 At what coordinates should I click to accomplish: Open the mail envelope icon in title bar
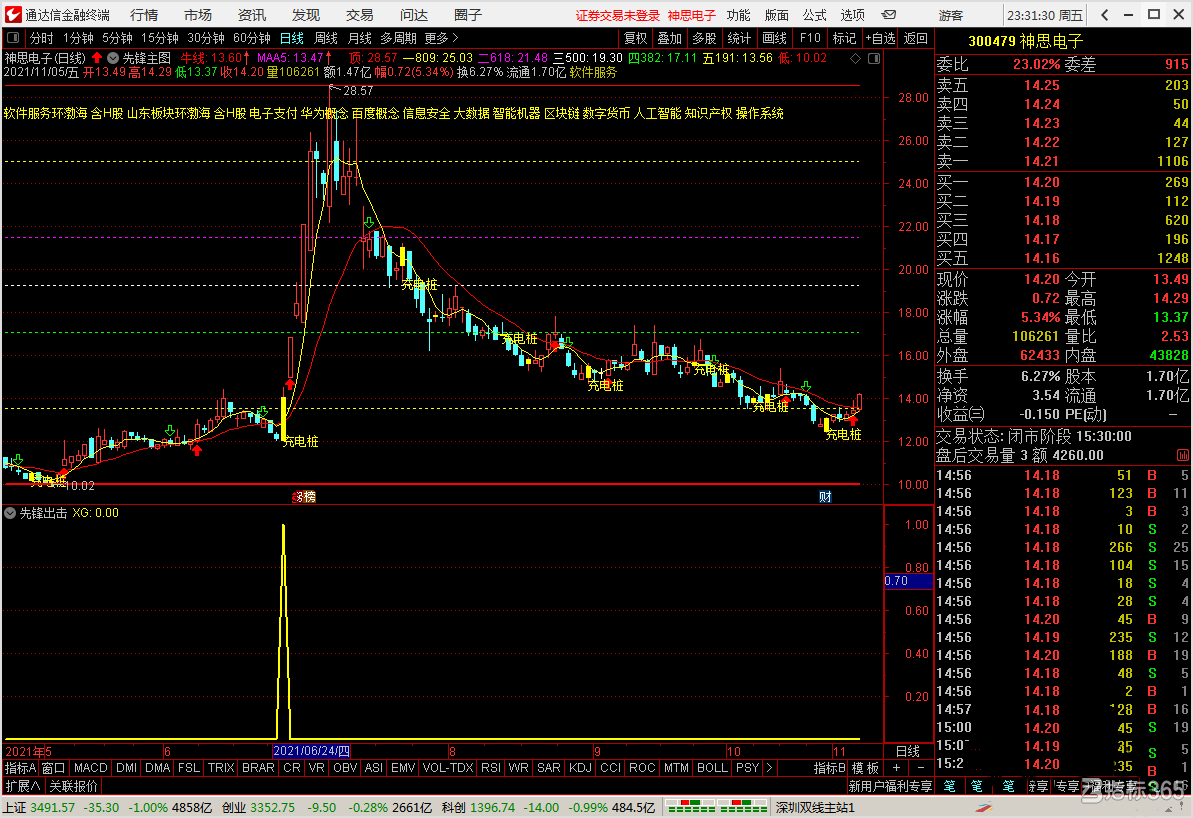click(889, 14)
